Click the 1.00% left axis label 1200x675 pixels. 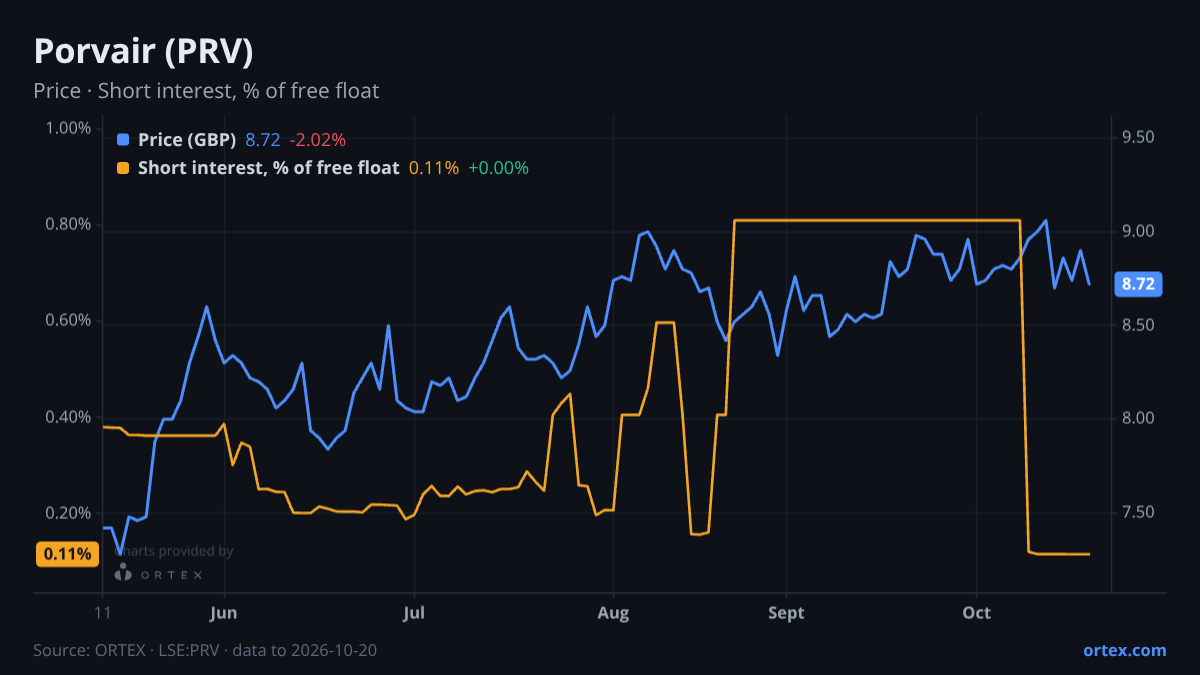pyautogui.click(x=69, y=128)
